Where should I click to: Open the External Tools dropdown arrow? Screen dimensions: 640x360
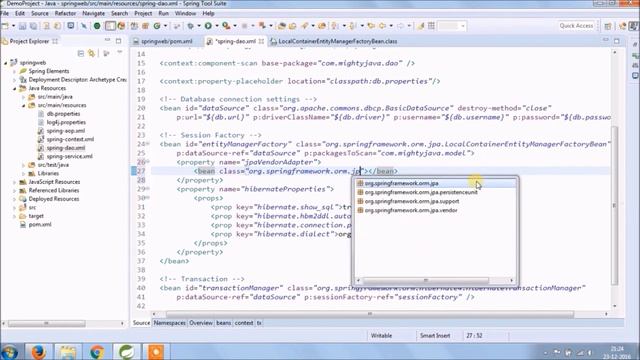235,26
